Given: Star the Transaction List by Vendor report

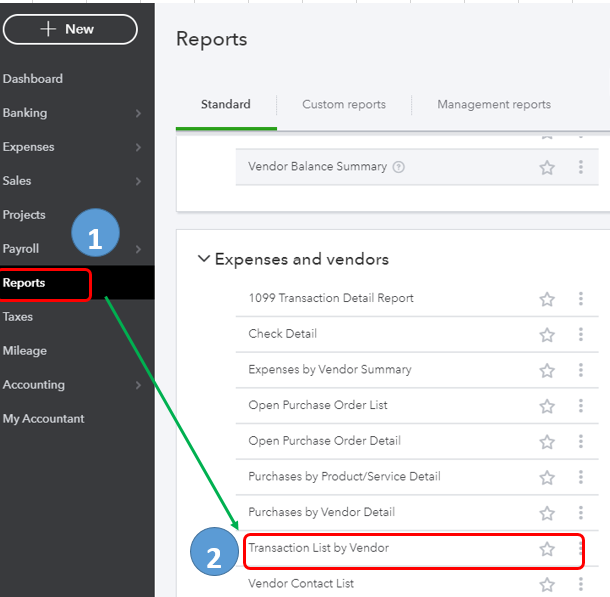Looking at the screenshot, I should pyautogui.click(x=547, y=549).
